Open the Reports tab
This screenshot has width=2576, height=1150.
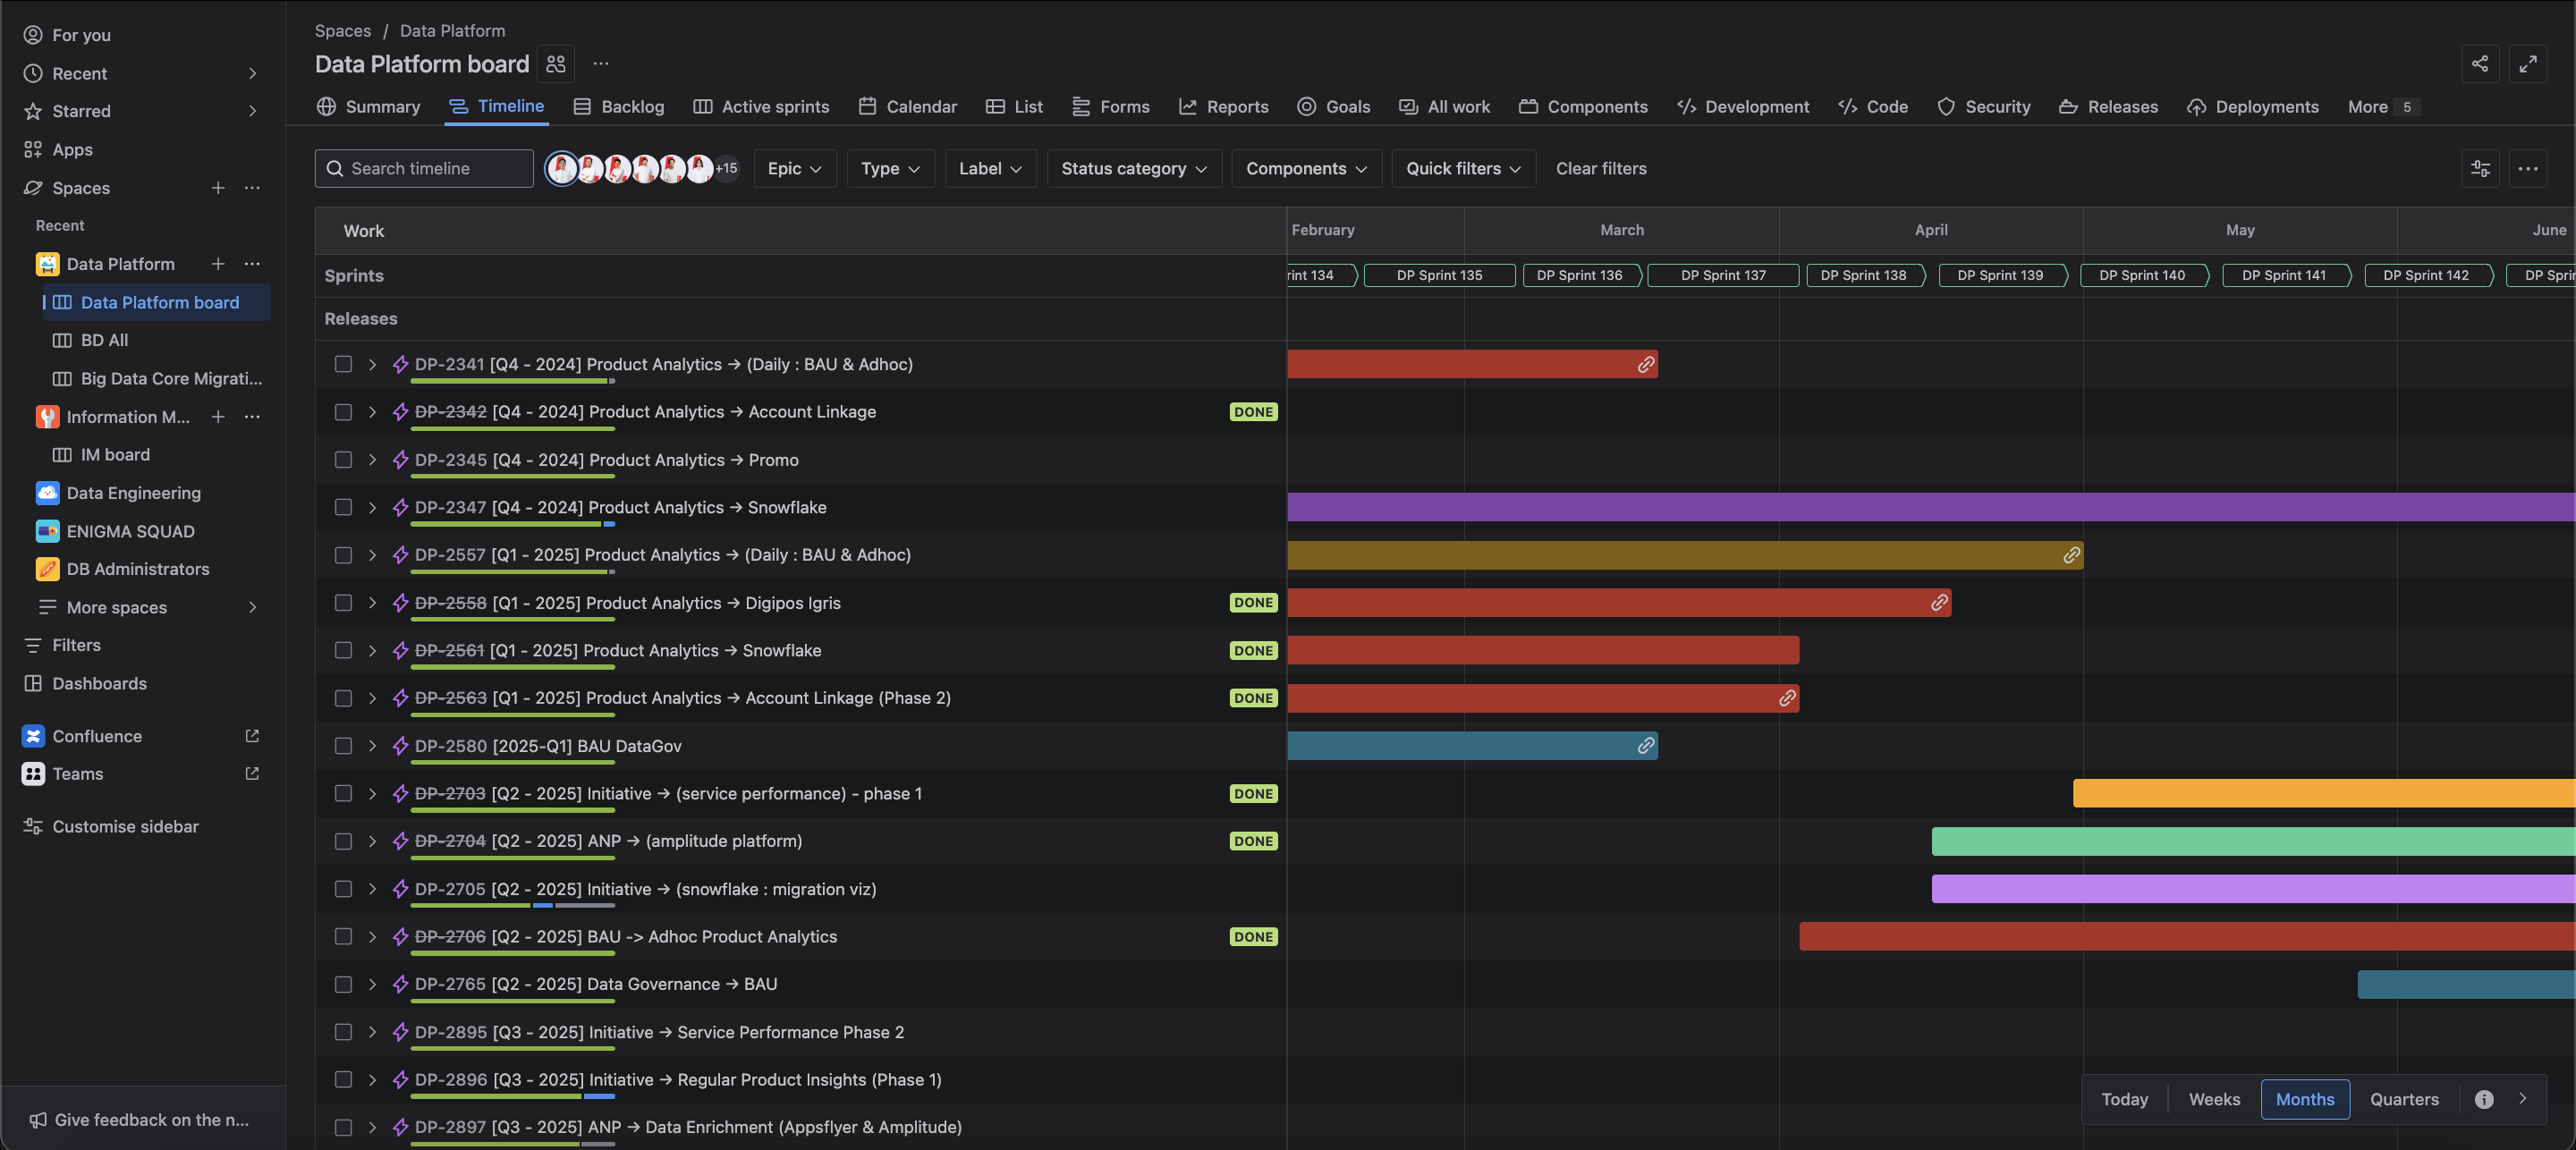pyautogui.click(x=1223, y=107)
